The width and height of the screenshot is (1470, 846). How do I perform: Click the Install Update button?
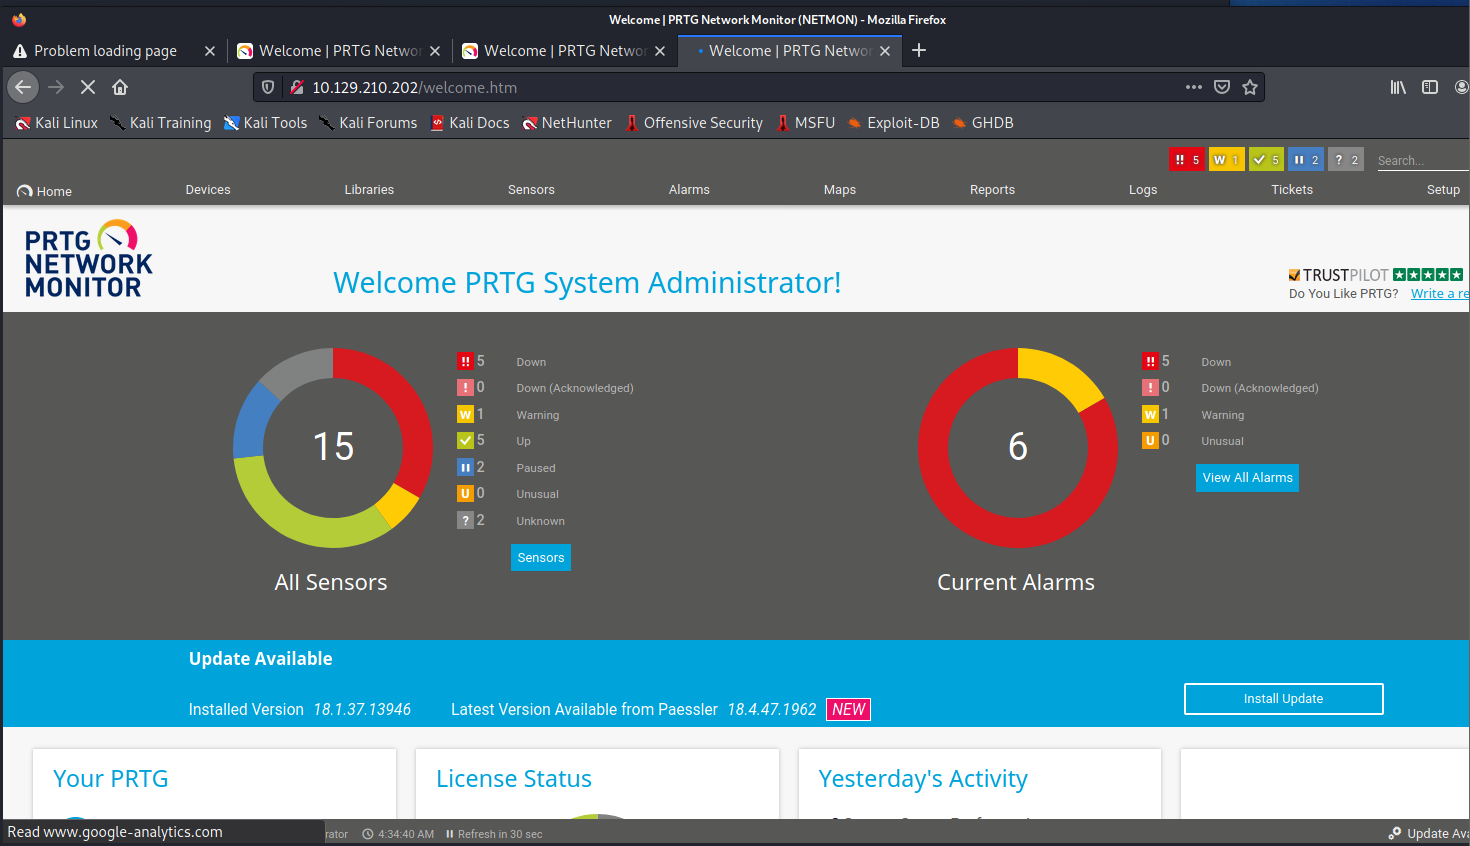pyautogui.click(x=1283, y=699)
